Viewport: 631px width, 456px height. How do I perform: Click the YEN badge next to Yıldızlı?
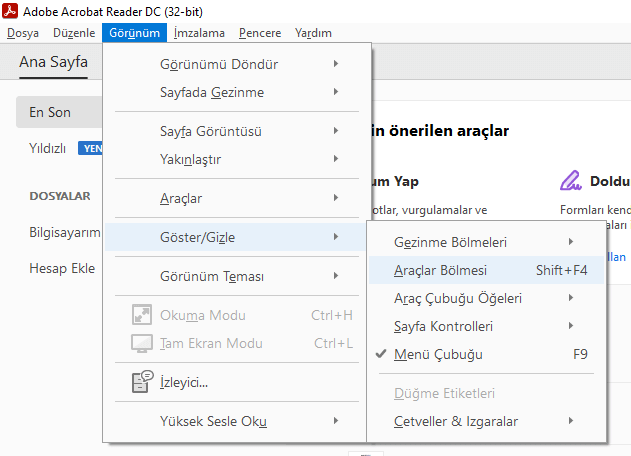click(90, 148)
